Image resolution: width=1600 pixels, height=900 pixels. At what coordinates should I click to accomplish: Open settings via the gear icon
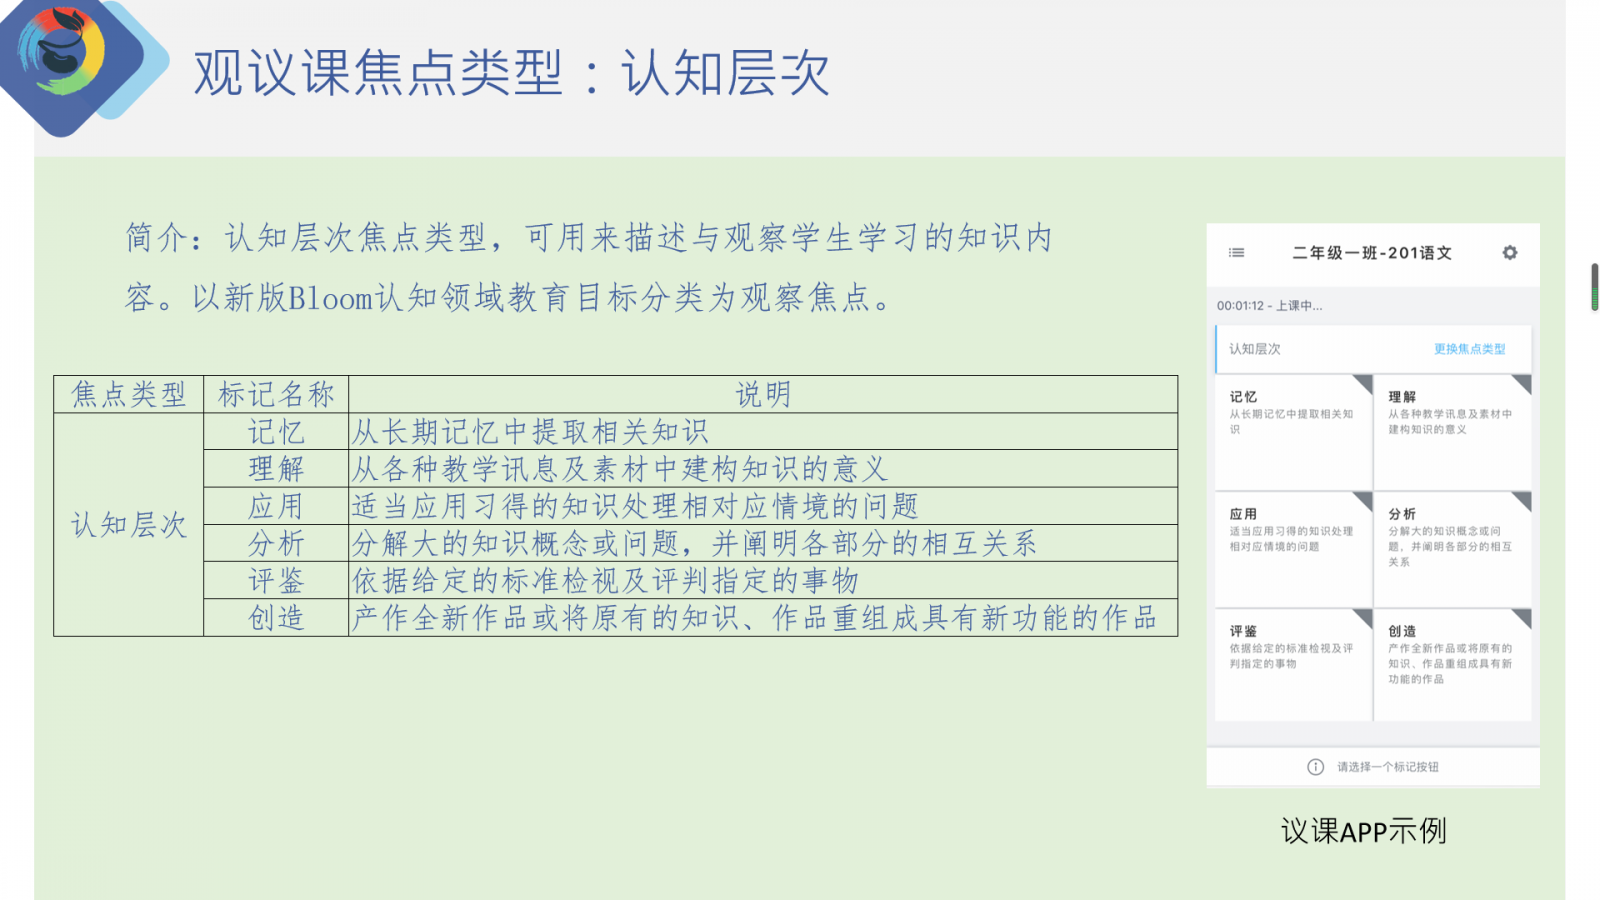click(1510, 253)
